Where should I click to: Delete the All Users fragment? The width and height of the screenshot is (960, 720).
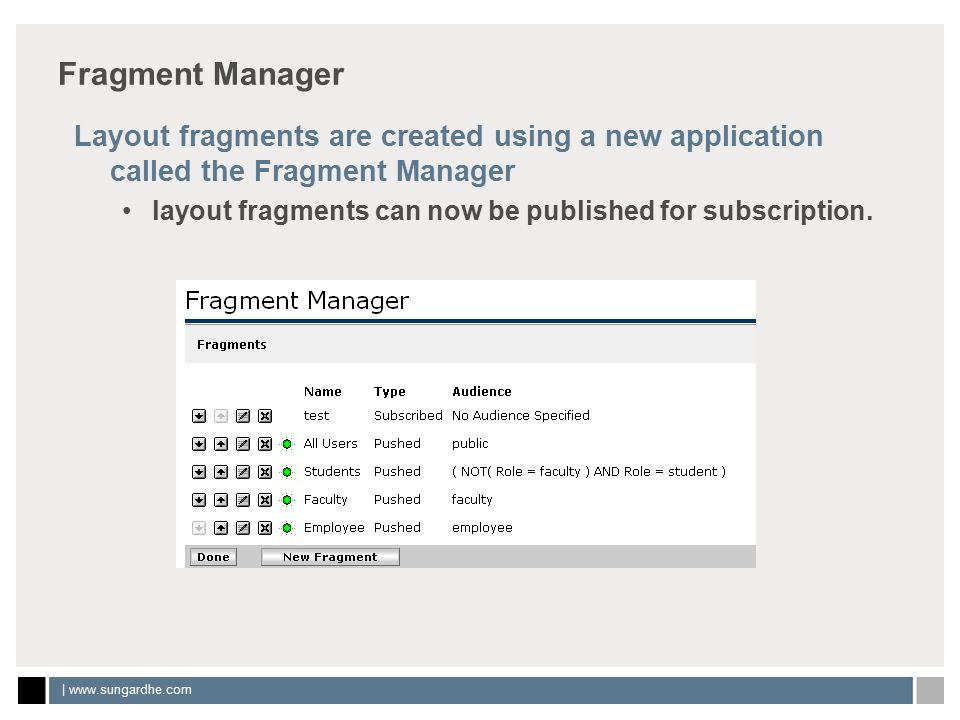tap(264, 444)
